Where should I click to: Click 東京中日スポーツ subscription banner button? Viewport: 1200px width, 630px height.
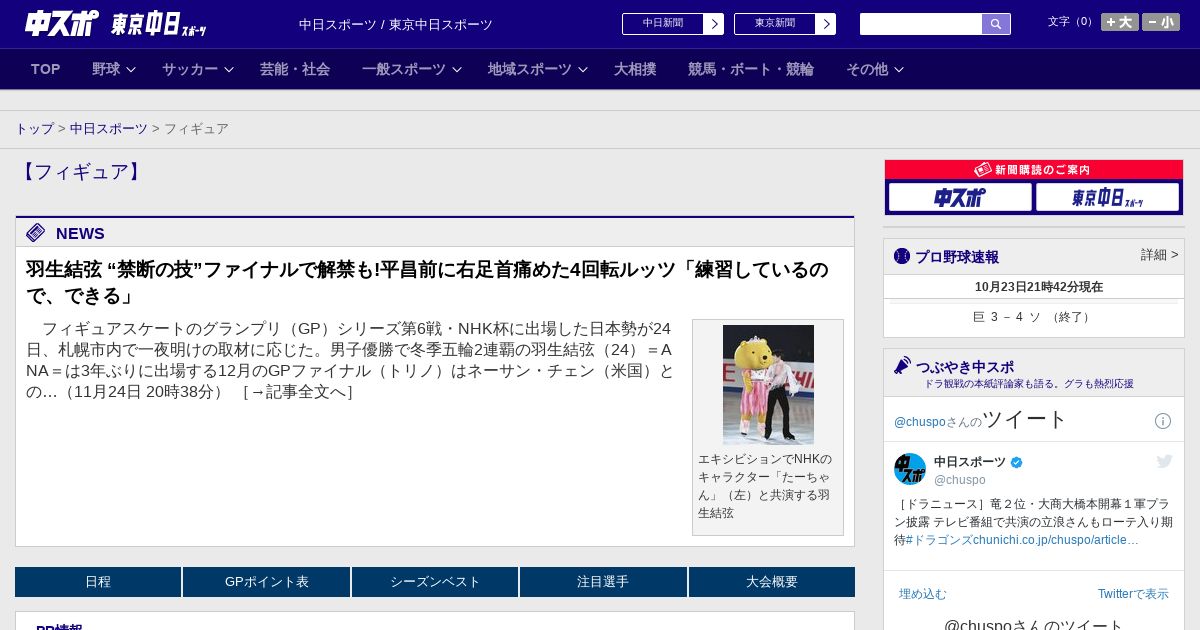tap(1107, 197)
